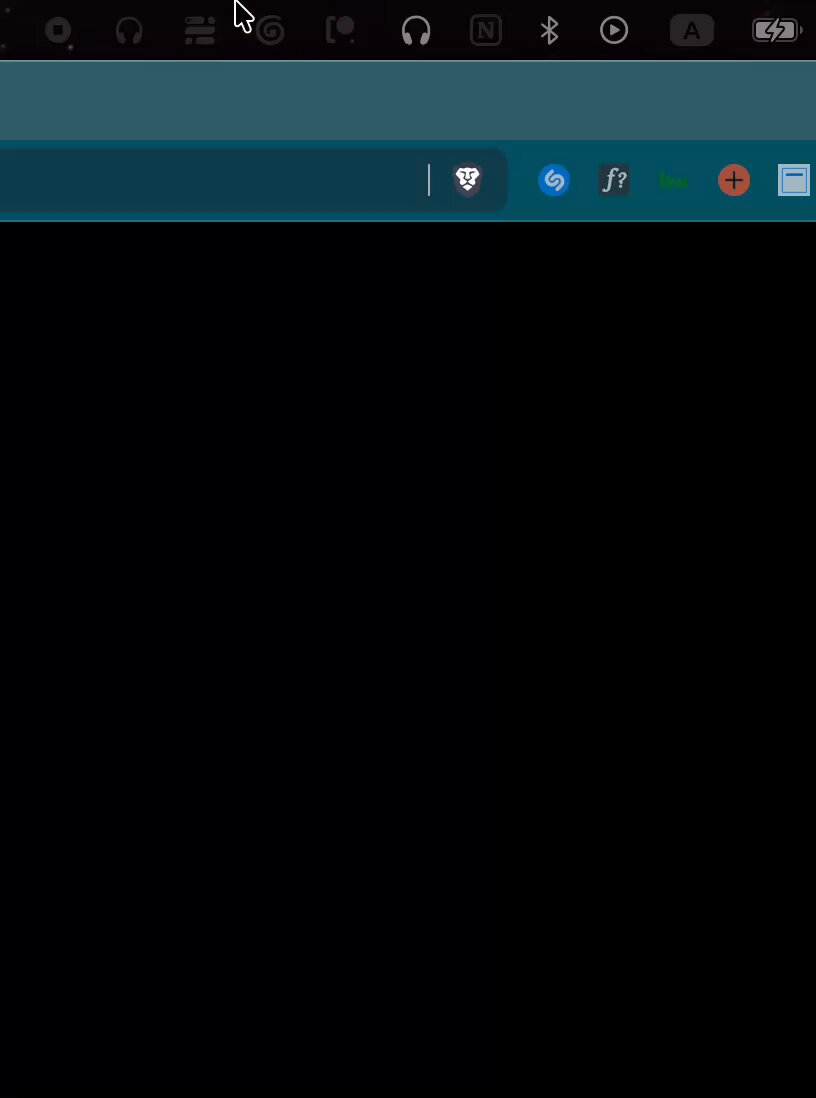Open the Notion menu bar icon
This screenshot has width=816, height=1098.
[486, 31]
